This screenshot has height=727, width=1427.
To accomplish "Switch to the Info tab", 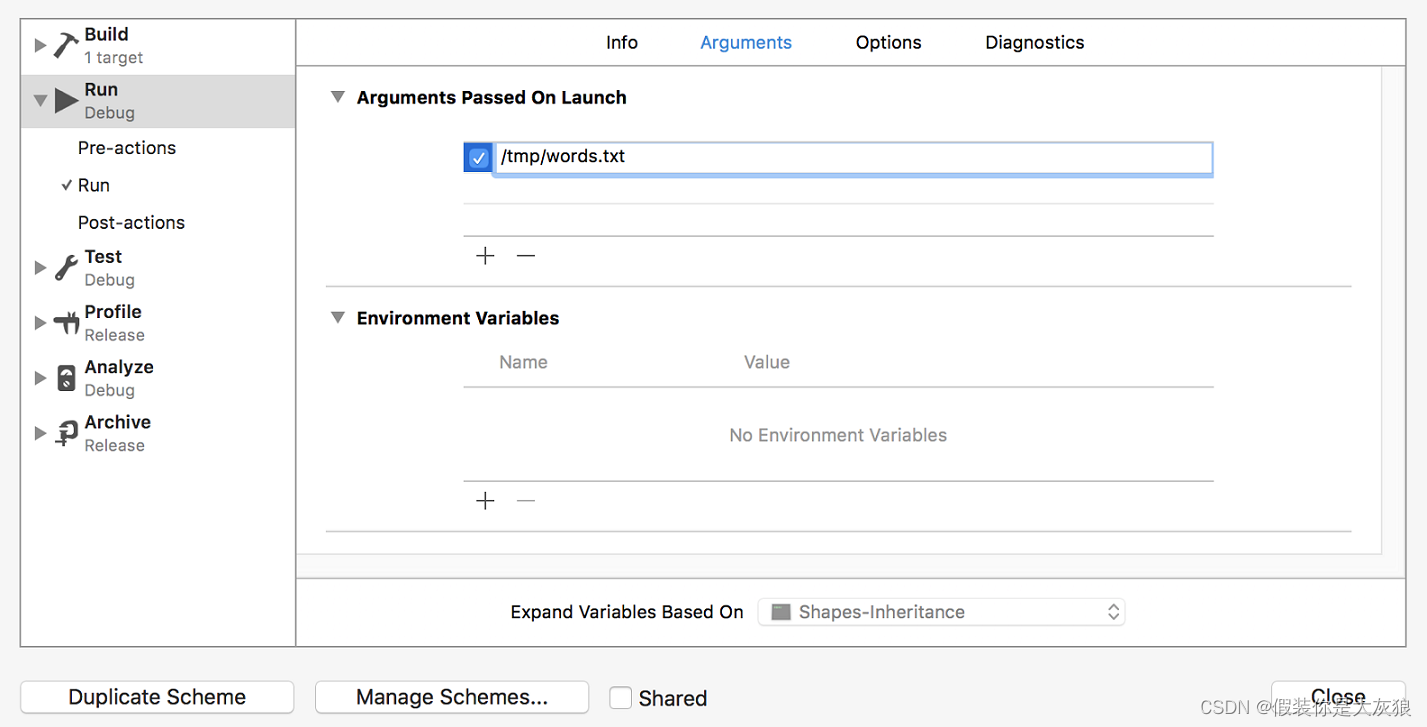I will pyautogui.click(x=622, y=42).
